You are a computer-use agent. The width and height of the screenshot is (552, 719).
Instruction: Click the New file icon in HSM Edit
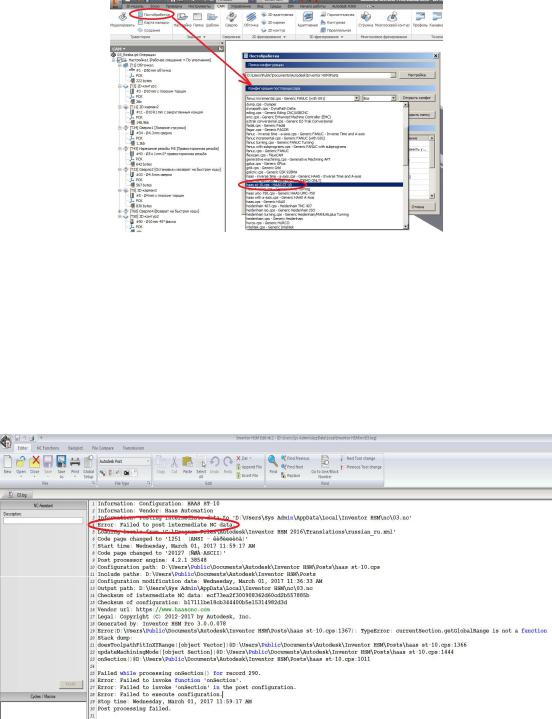[x=7, y=462]
